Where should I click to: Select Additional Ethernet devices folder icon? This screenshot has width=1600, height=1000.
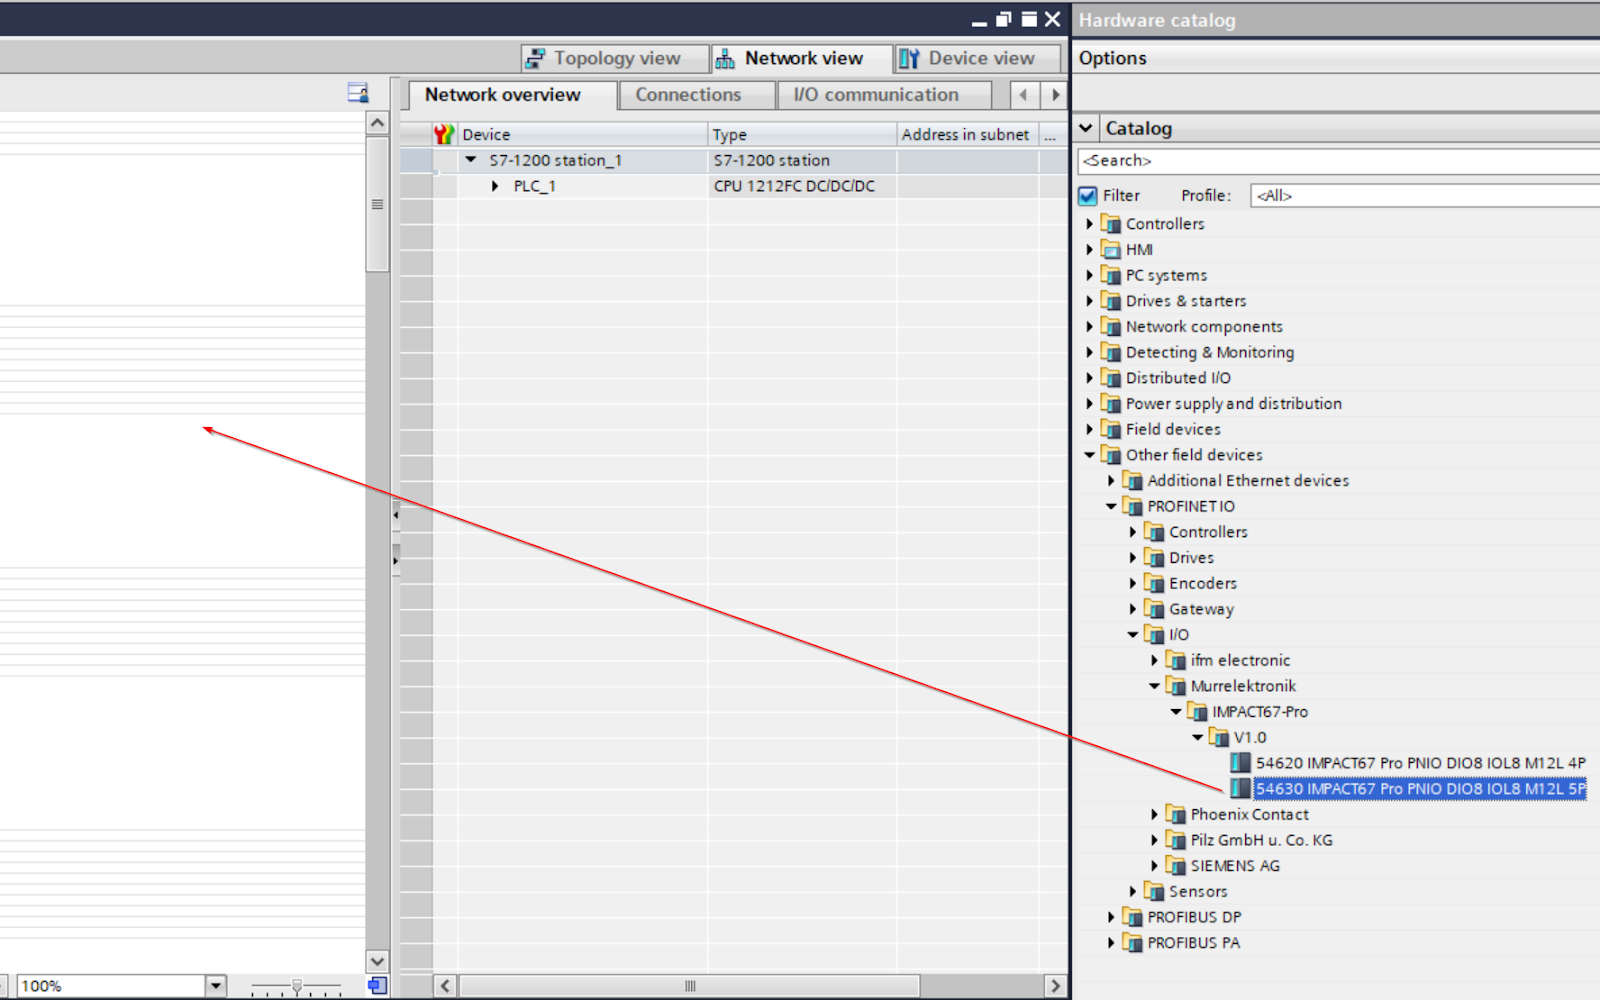click(1132, 481)
